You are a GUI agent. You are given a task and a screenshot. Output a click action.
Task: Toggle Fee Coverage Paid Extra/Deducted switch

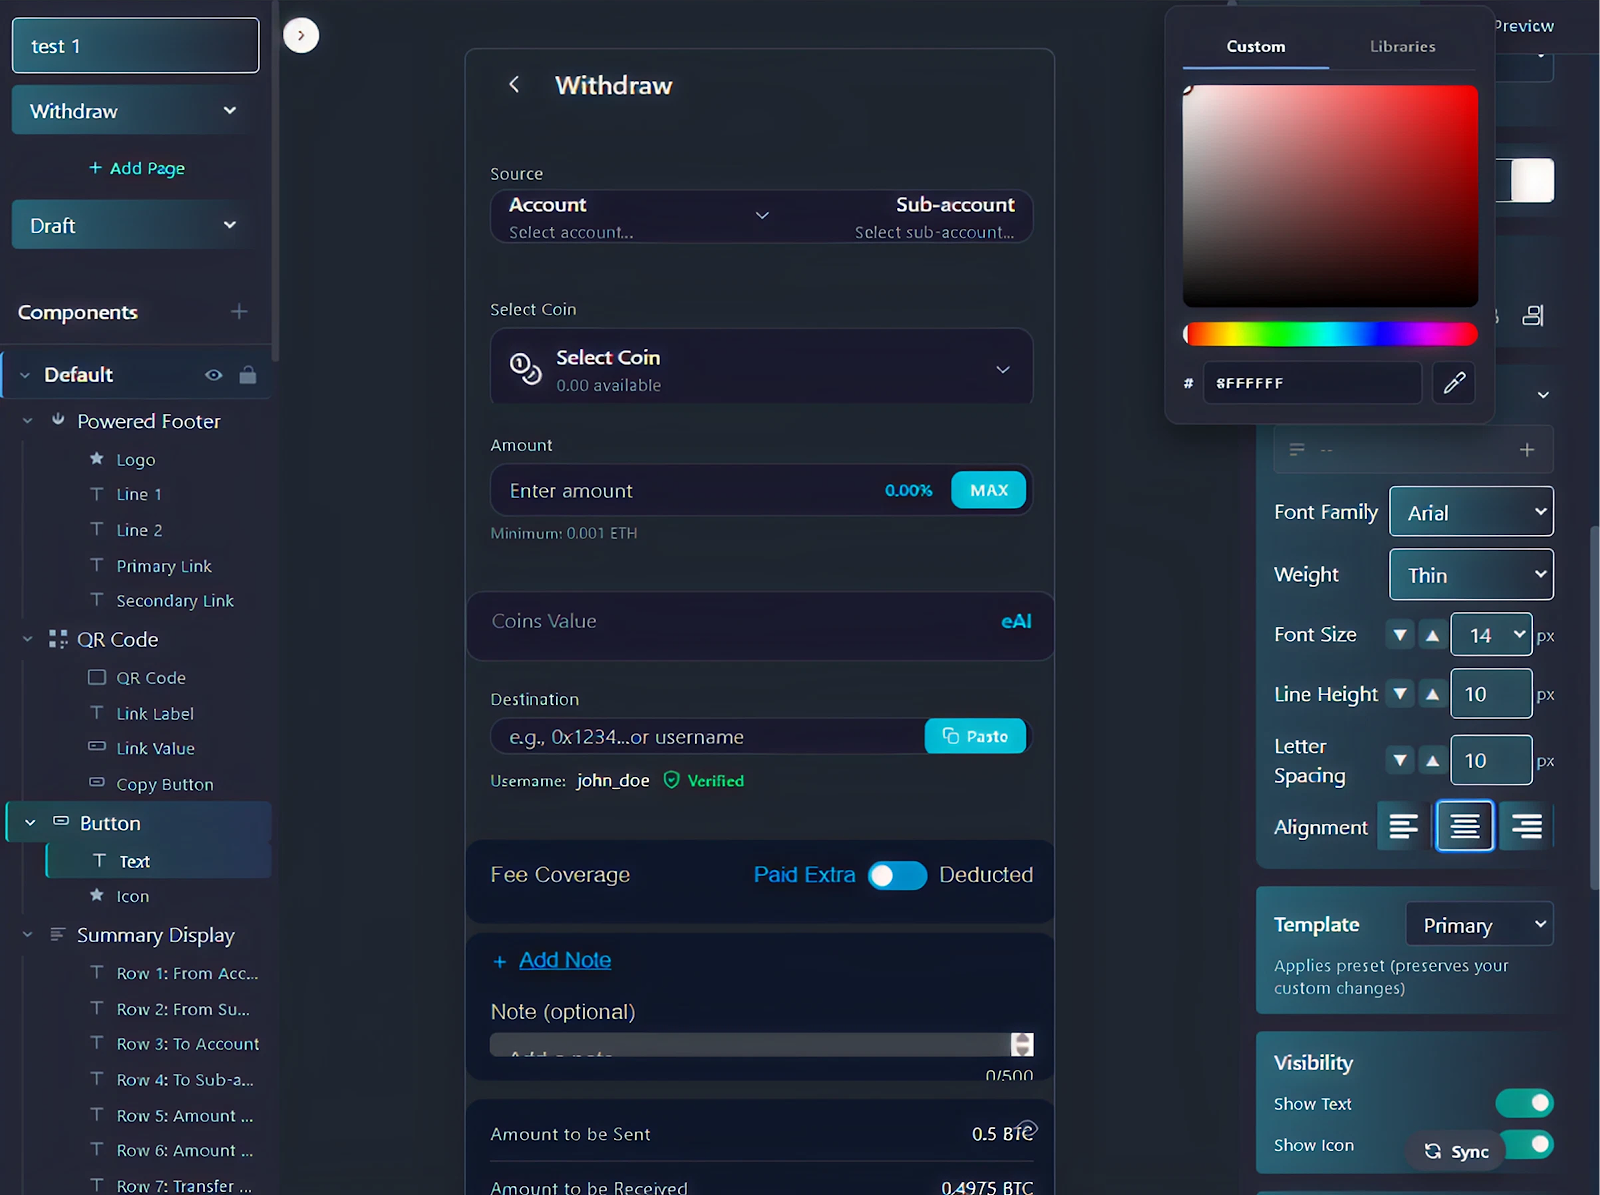point(897,876)
